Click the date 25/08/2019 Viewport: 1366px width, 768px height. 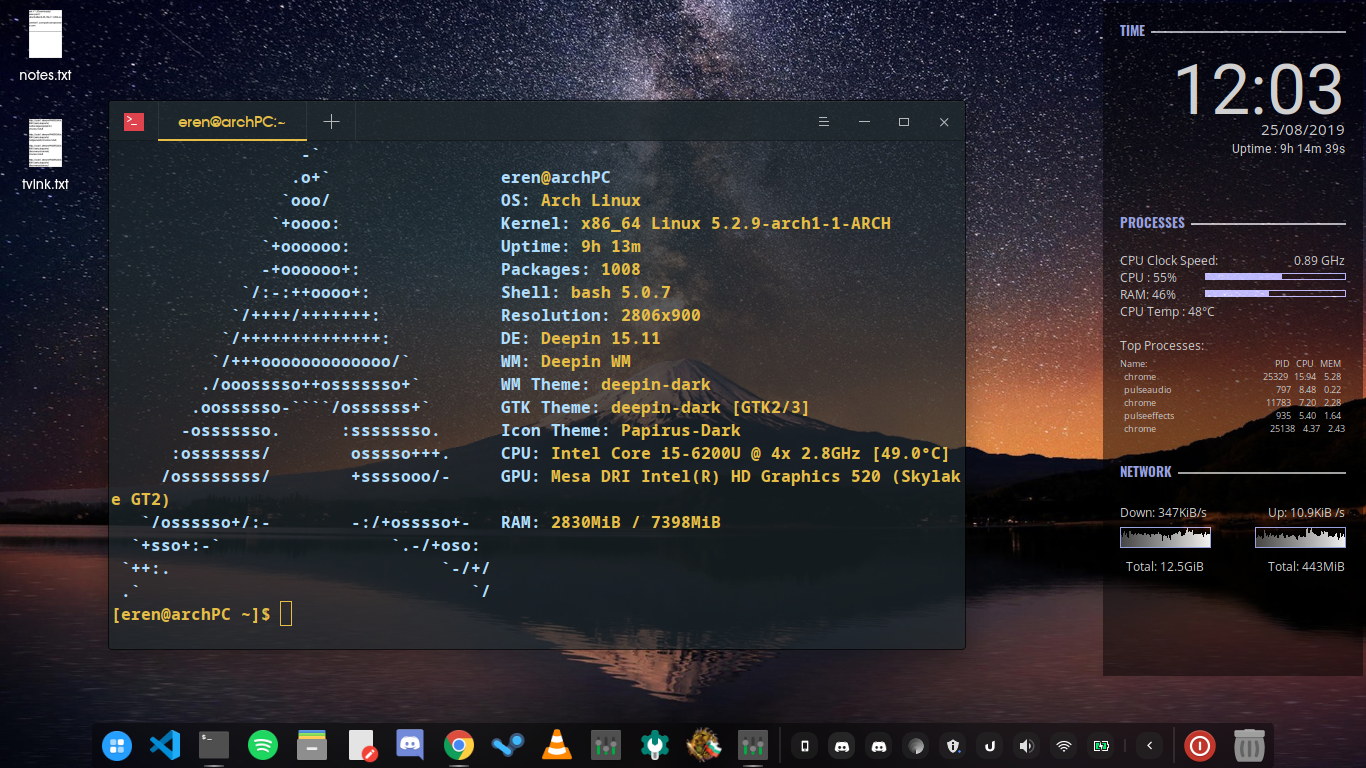1302,130
